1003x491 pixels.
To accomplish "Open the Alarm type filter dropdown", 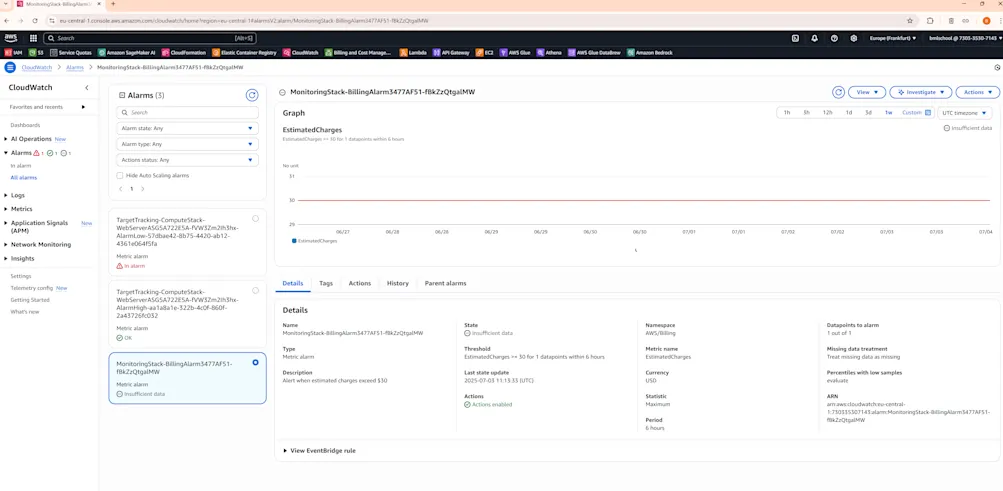I will pyautogui.click(x=187, y=144).
